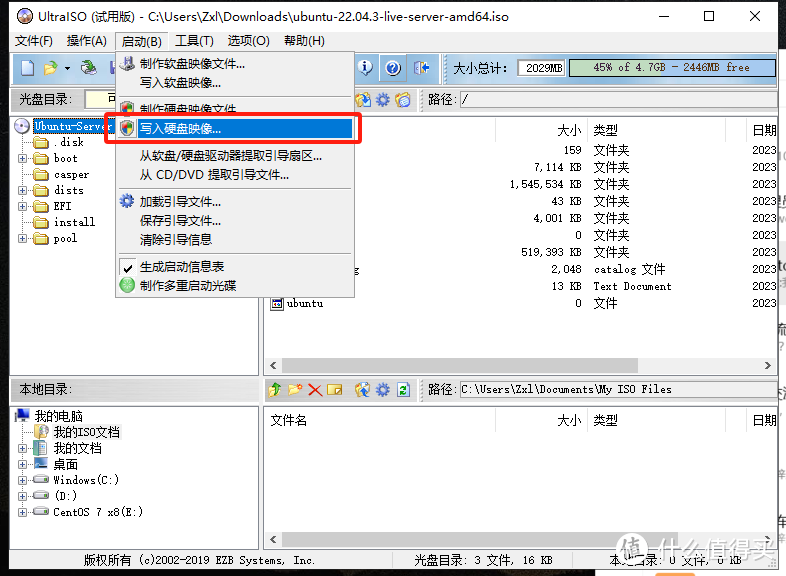Toggle 生成启动信息表 checked option

coord(181,267)
